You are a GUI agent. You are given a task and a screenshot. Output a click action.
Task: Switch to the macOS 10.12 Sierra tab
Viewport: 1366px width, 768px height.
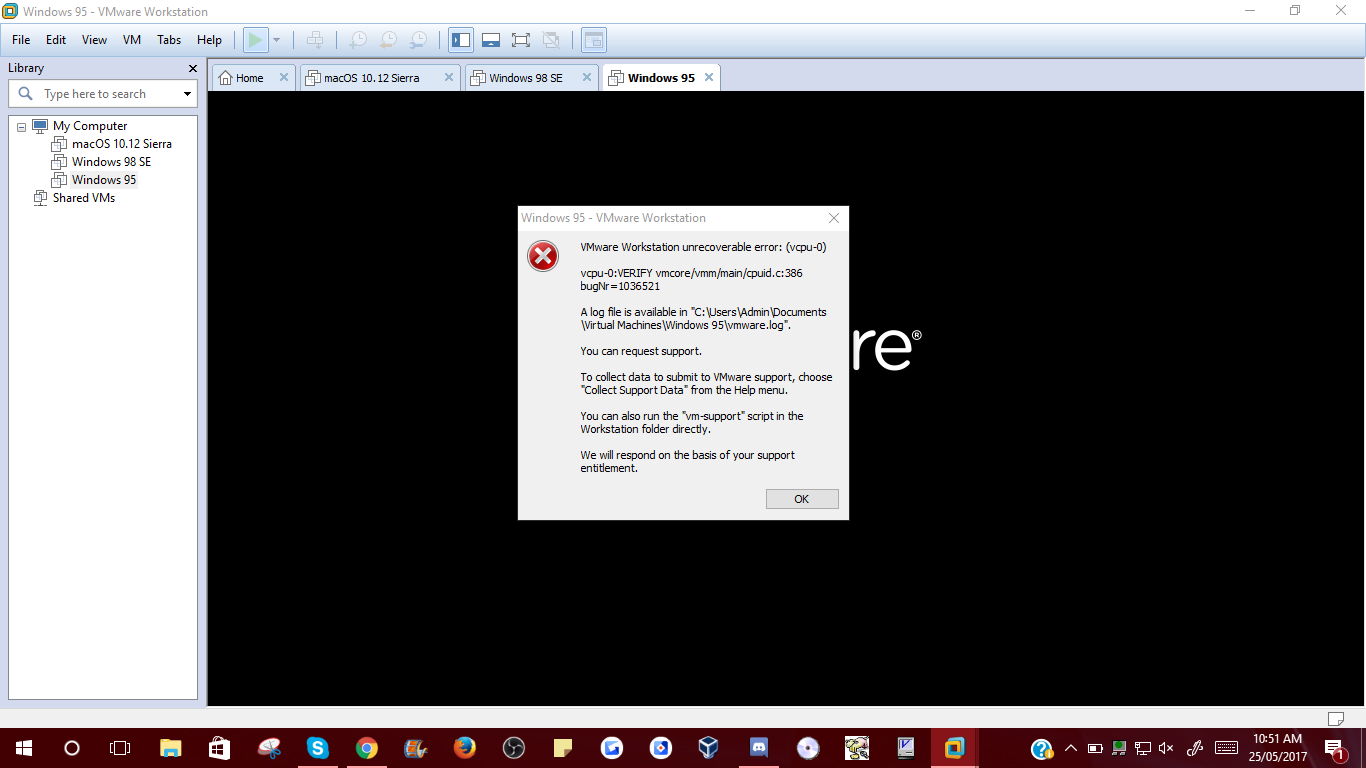[x=371, y=78]
